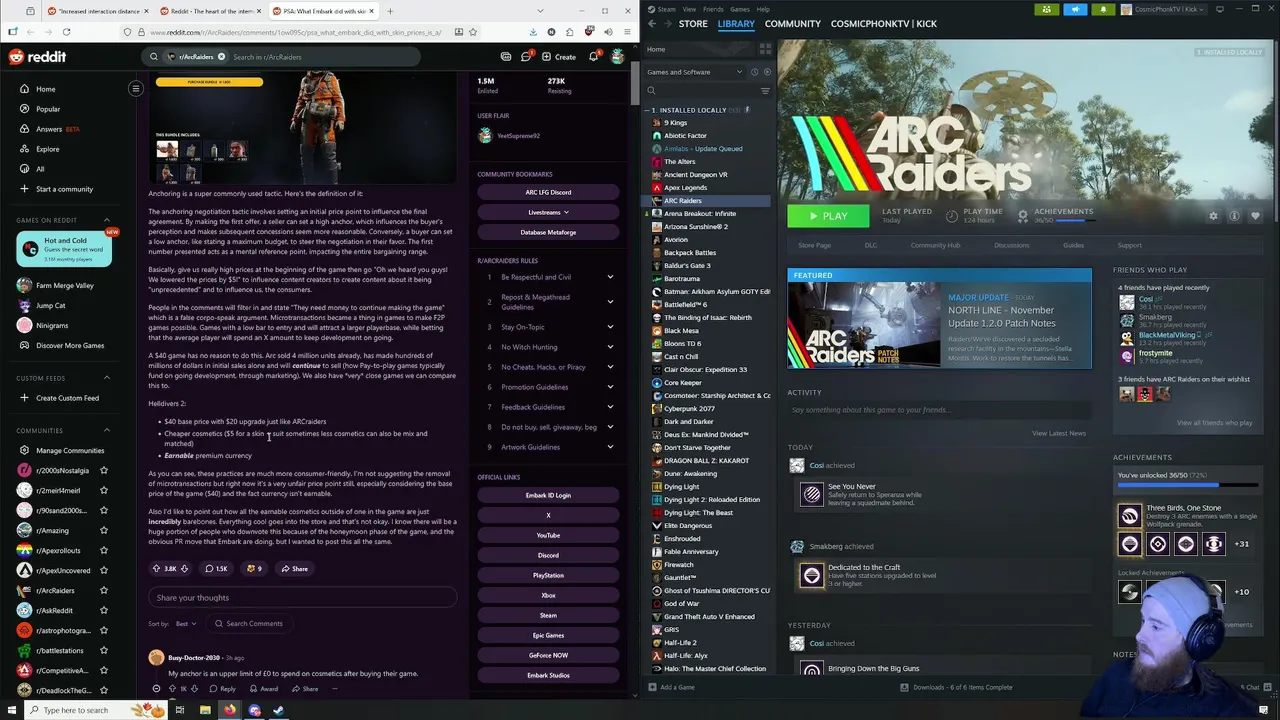Toggle star for r/ApexUncovered community
1280x720 pixels.
[x=103, y=570]
